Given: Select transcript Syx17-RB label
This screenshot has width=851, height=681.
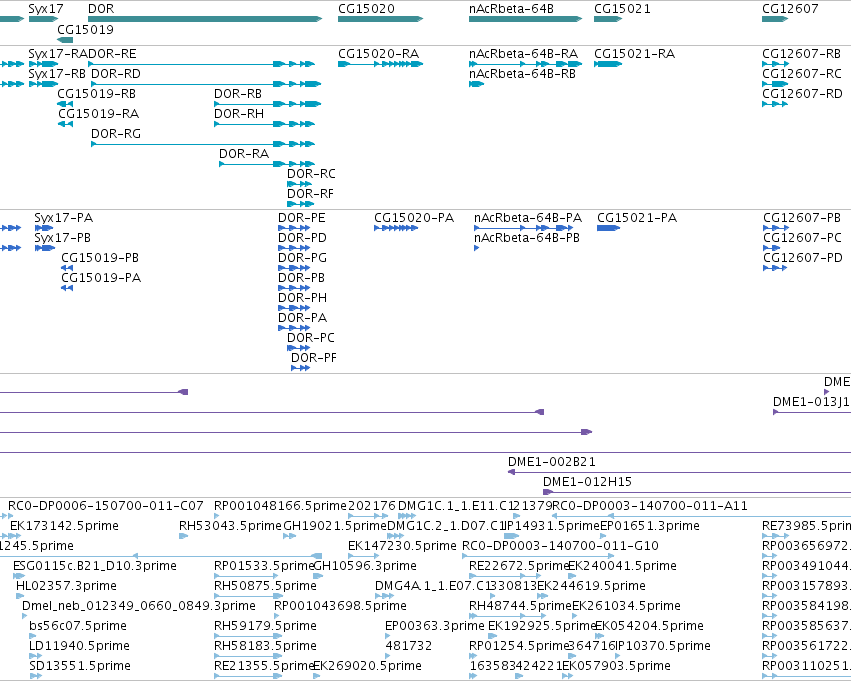Looking at the screenshot, I should (x=57, y=74).
